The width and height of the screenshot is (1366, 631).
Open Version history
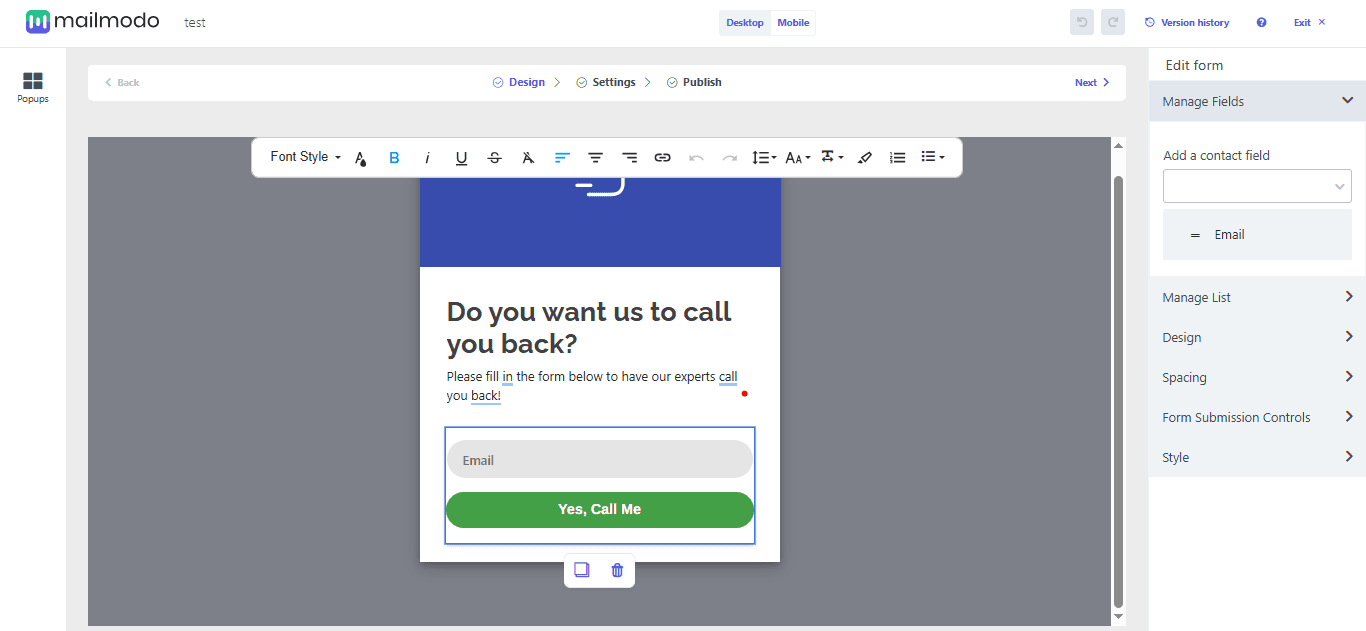(1187, 22)
